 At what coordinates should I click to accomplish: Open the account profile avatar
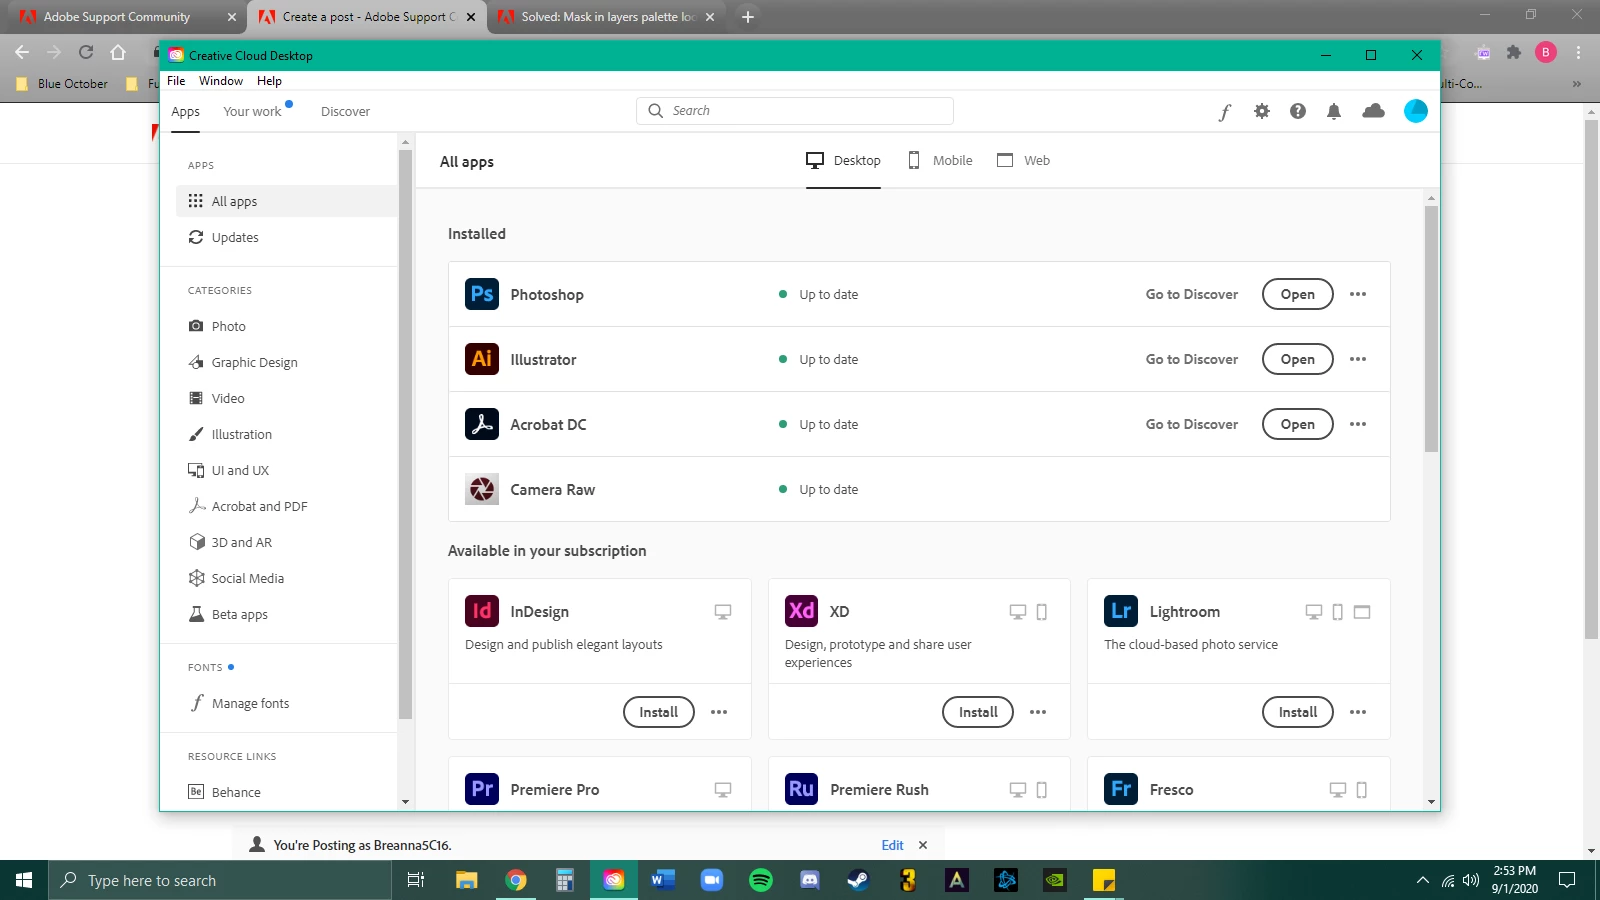pos(1416,111)
